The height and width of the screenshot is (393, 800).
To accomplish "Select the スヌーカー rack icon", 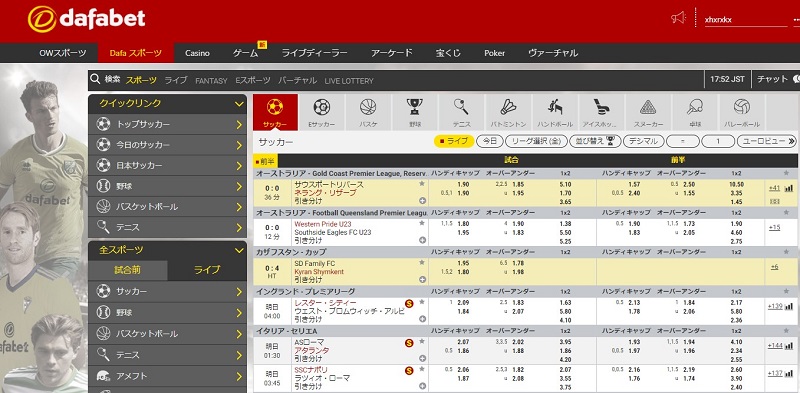I will tap(648, 112).
